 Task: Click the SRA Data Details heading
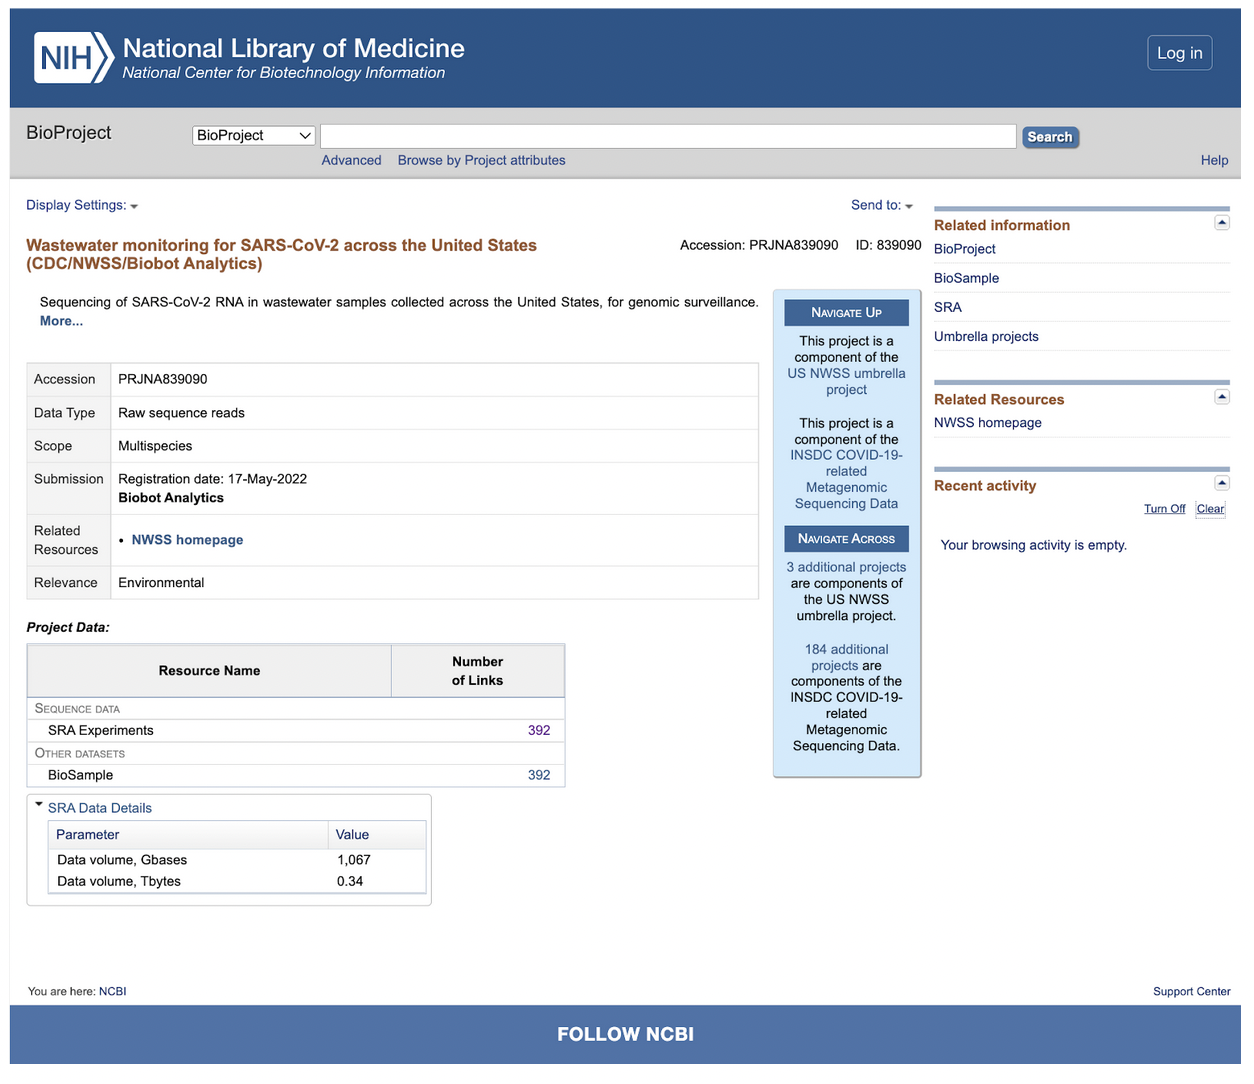point(100,808)
